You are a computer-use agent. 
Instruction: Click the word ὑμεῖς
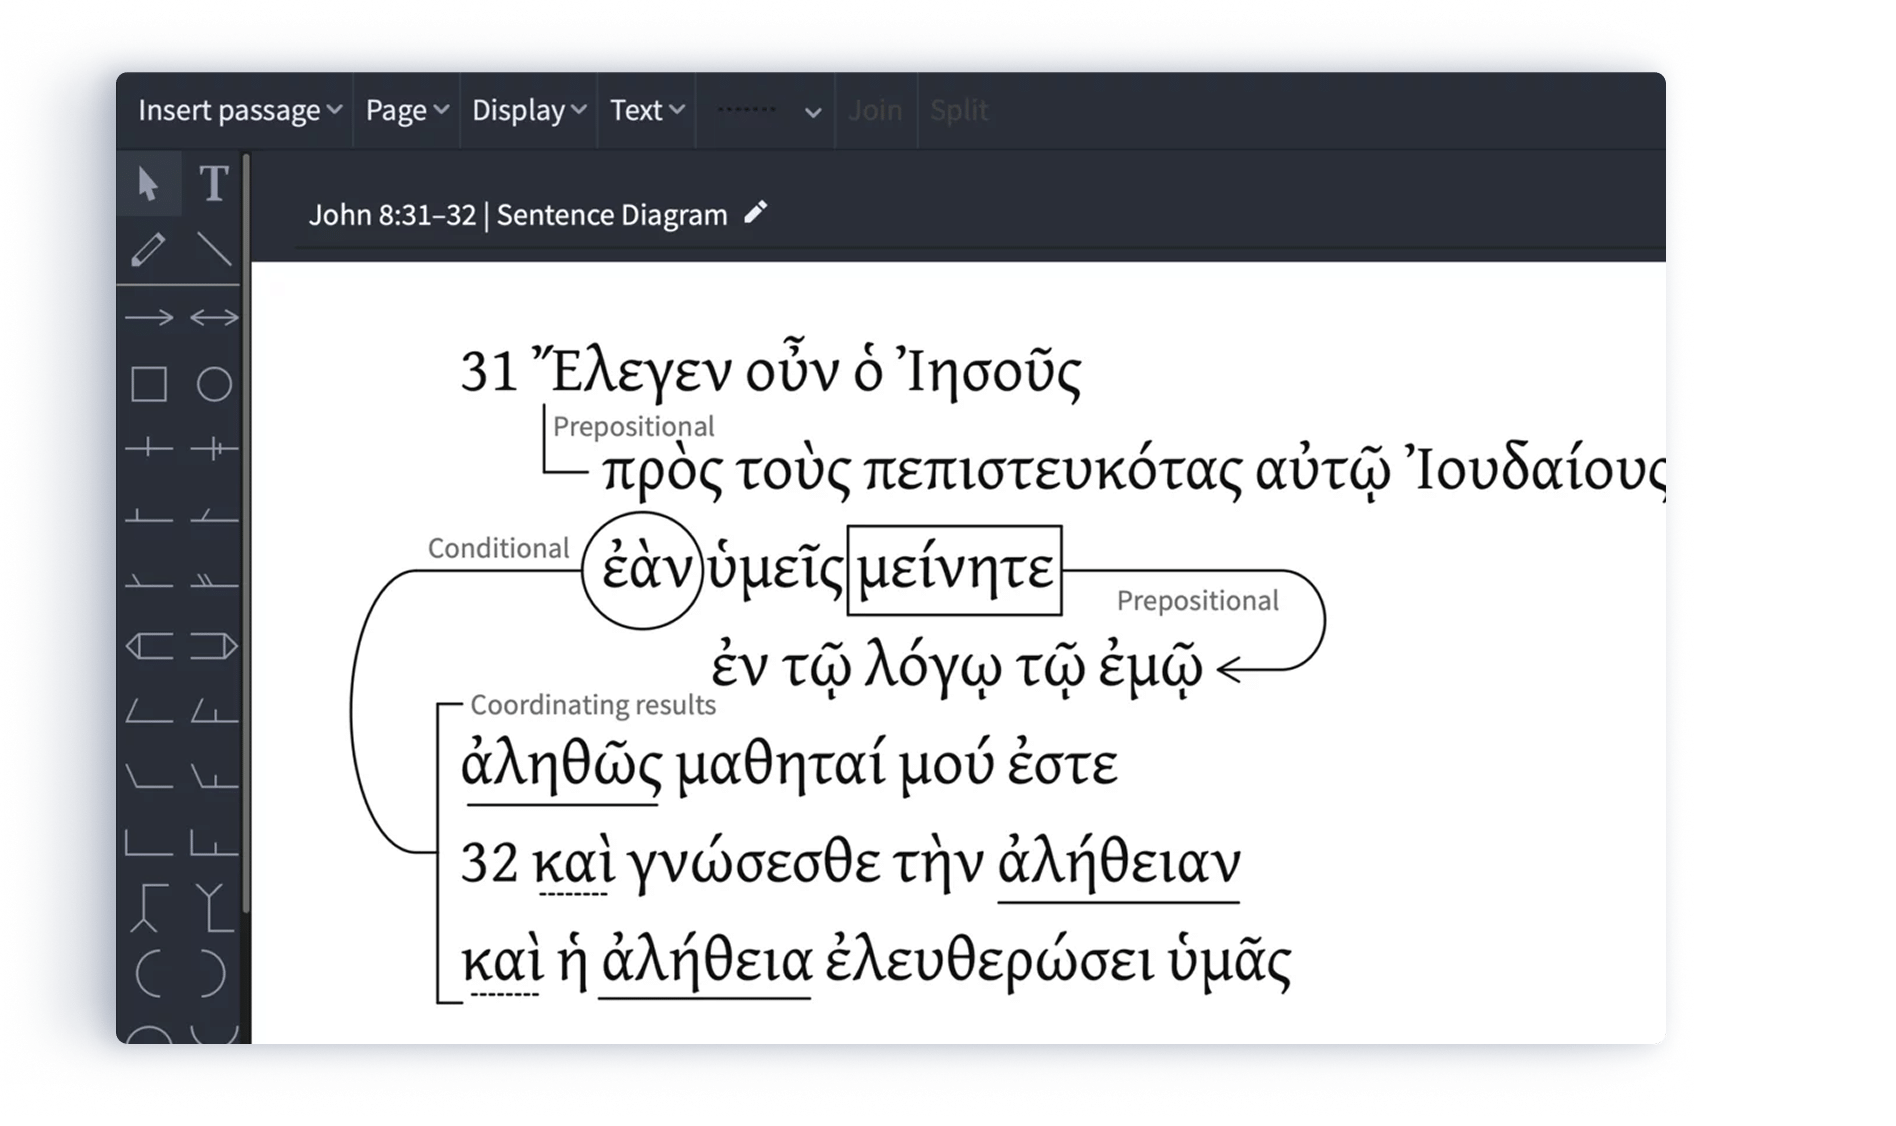(775, 570)
